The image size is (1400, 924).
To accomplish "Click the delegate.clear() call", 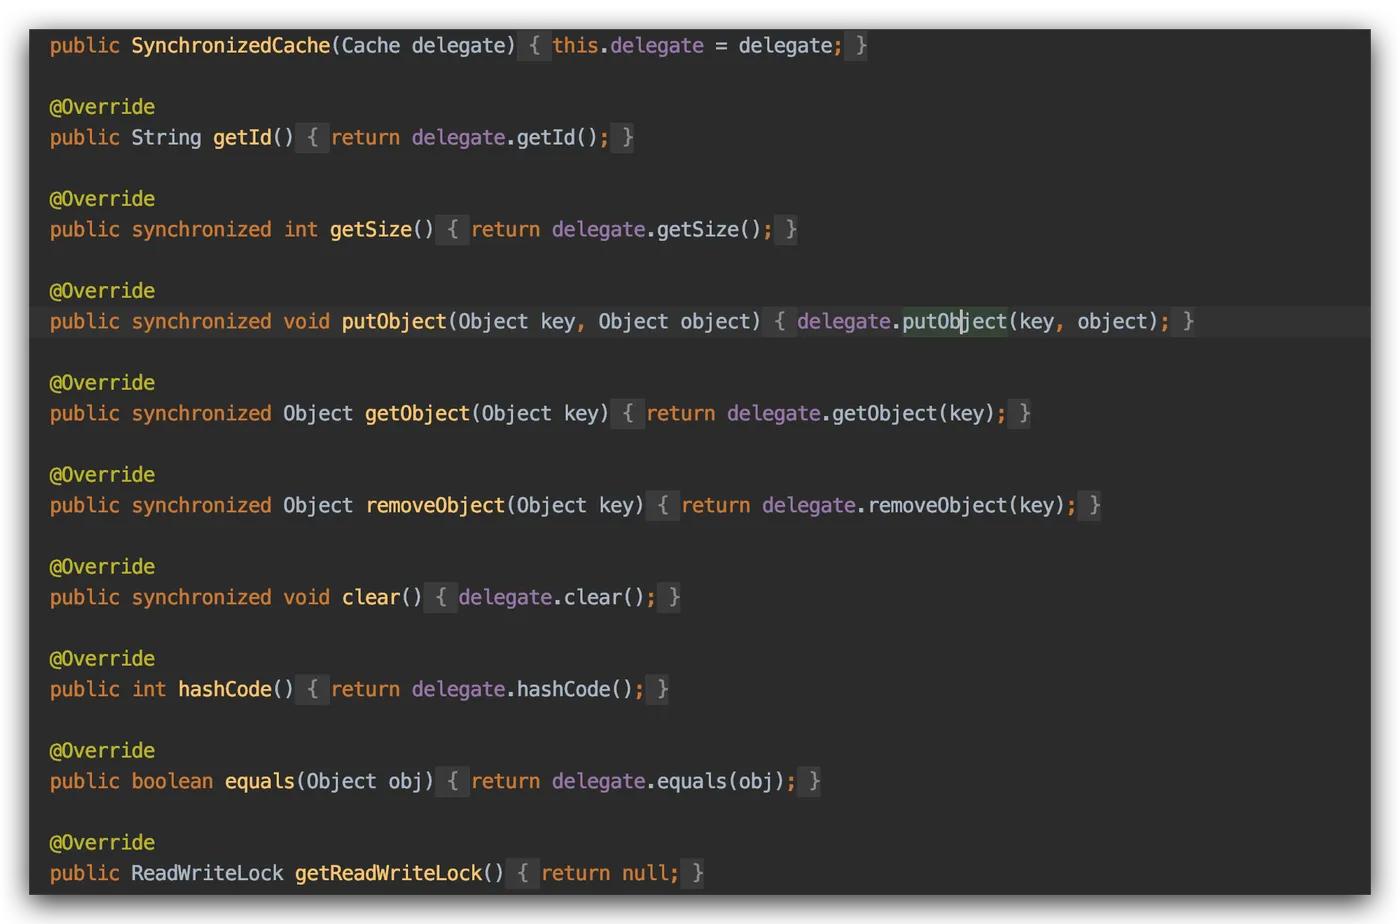I will click(x=552, y=598).
